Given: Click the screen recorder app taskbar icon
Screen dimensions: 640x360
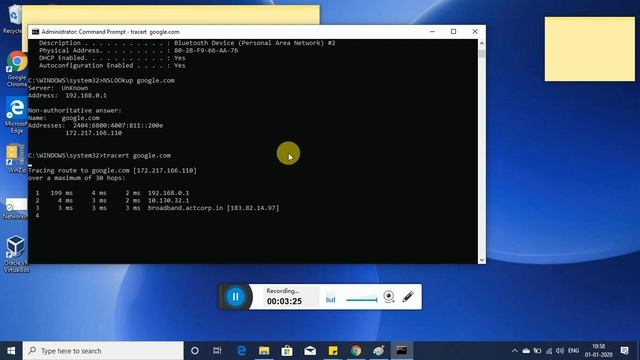Looking at the screenshot, I should [378, 351].
